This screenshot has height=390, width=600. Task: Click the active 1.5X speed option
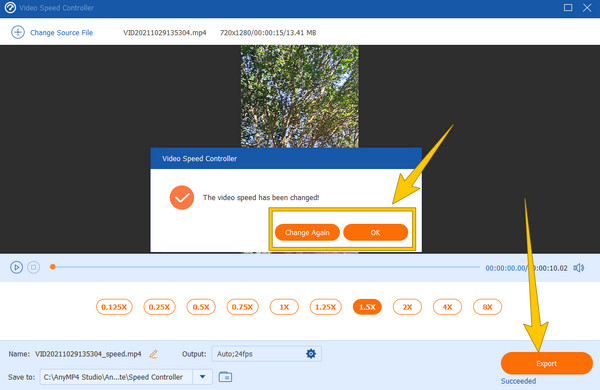pos(367,307)
